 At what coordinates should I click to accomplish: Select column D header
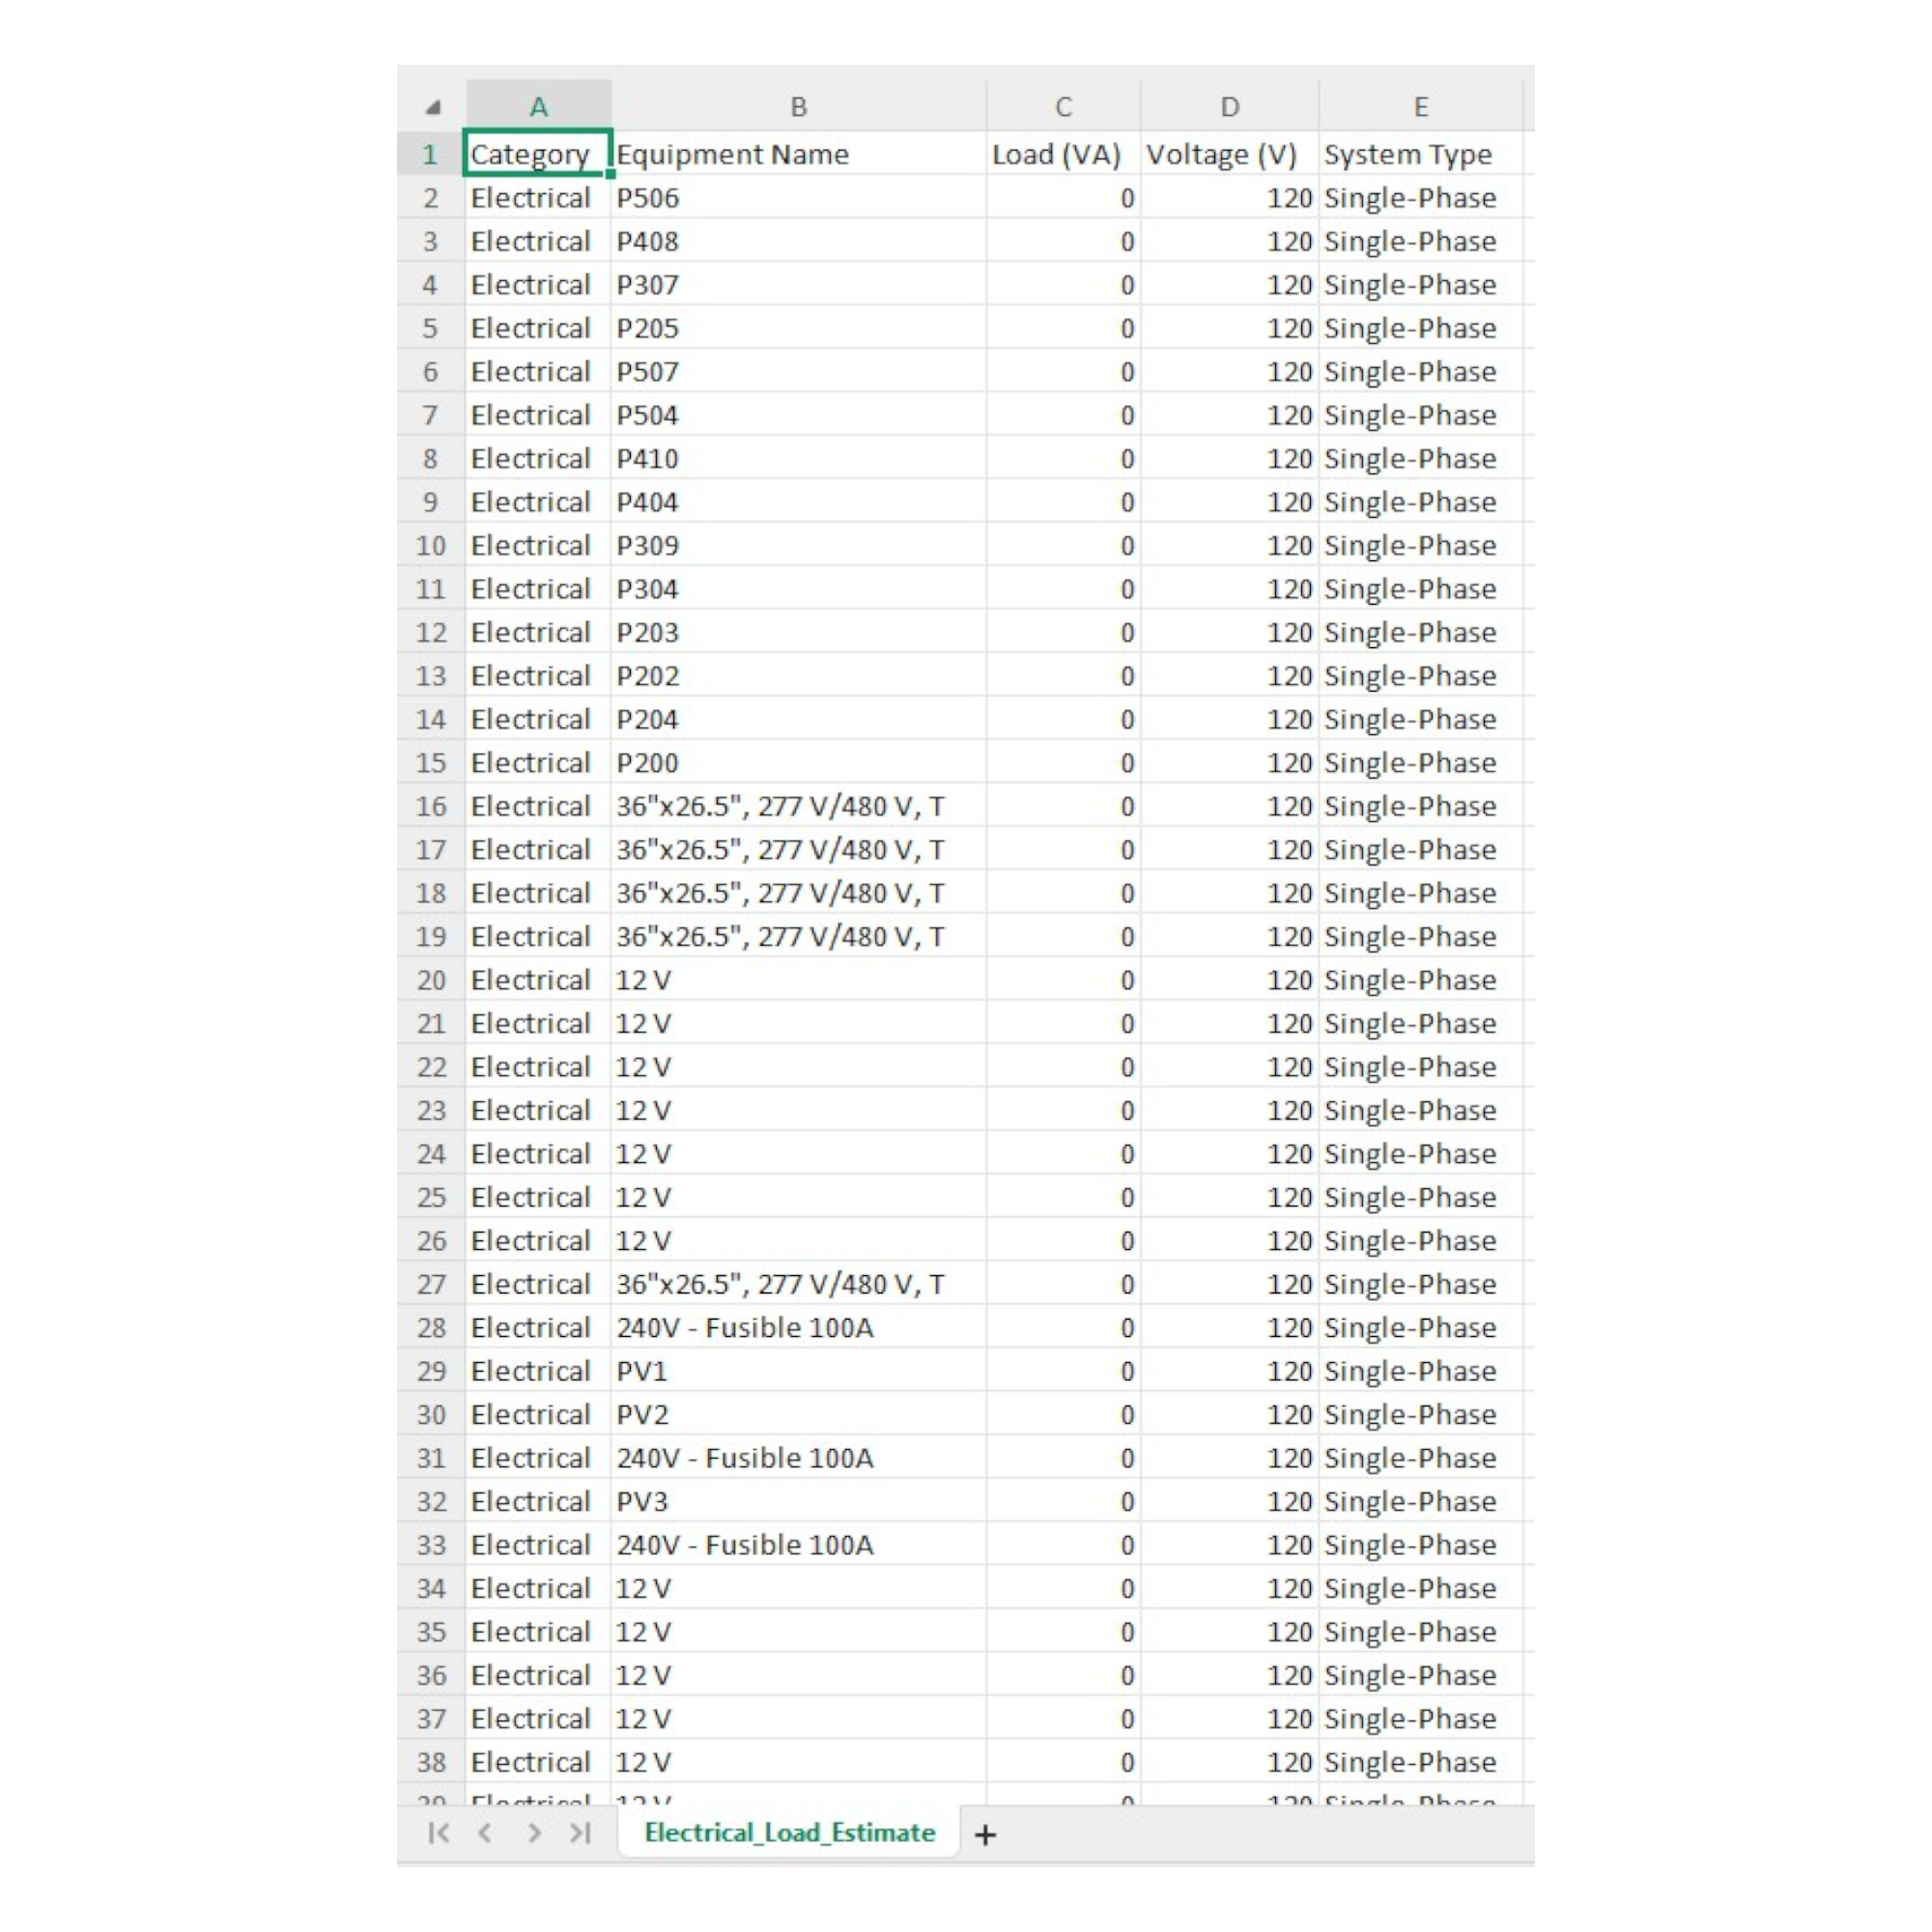[1229, 106]
